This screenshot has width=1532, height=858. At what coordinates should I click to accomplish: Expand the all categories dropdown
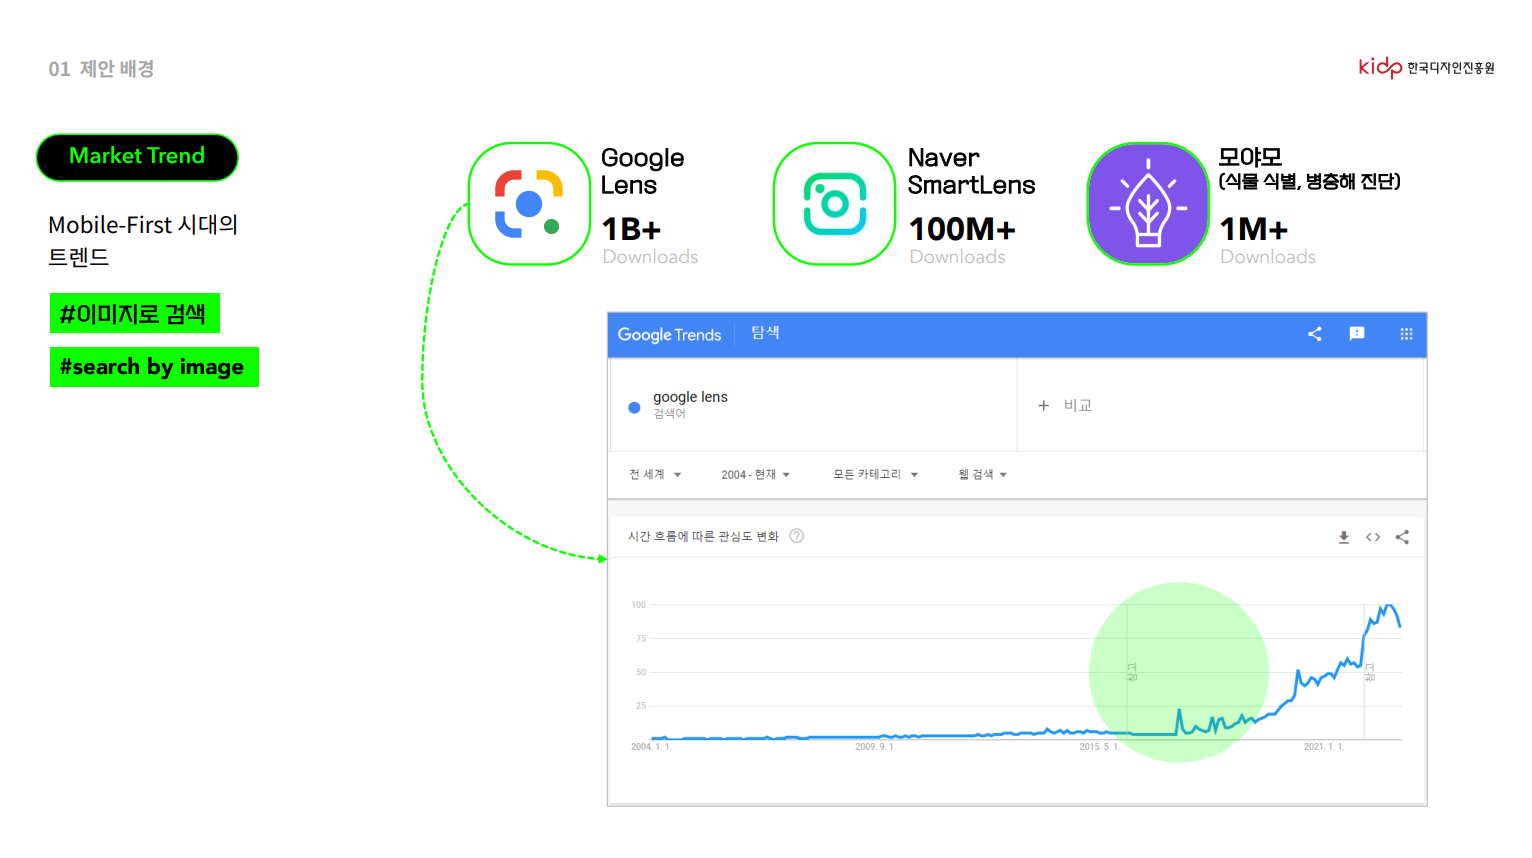tap(875, 475)
